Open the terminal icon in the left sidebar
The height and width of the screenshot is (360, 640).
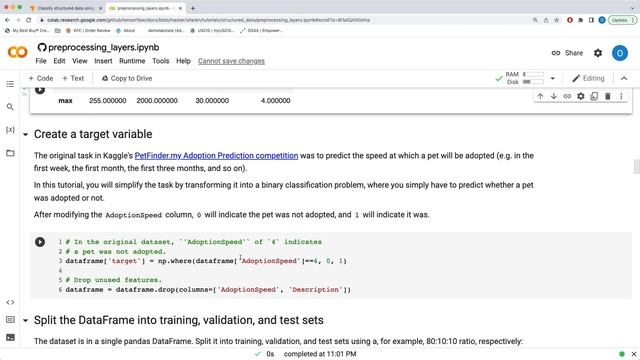pos(10,338)
